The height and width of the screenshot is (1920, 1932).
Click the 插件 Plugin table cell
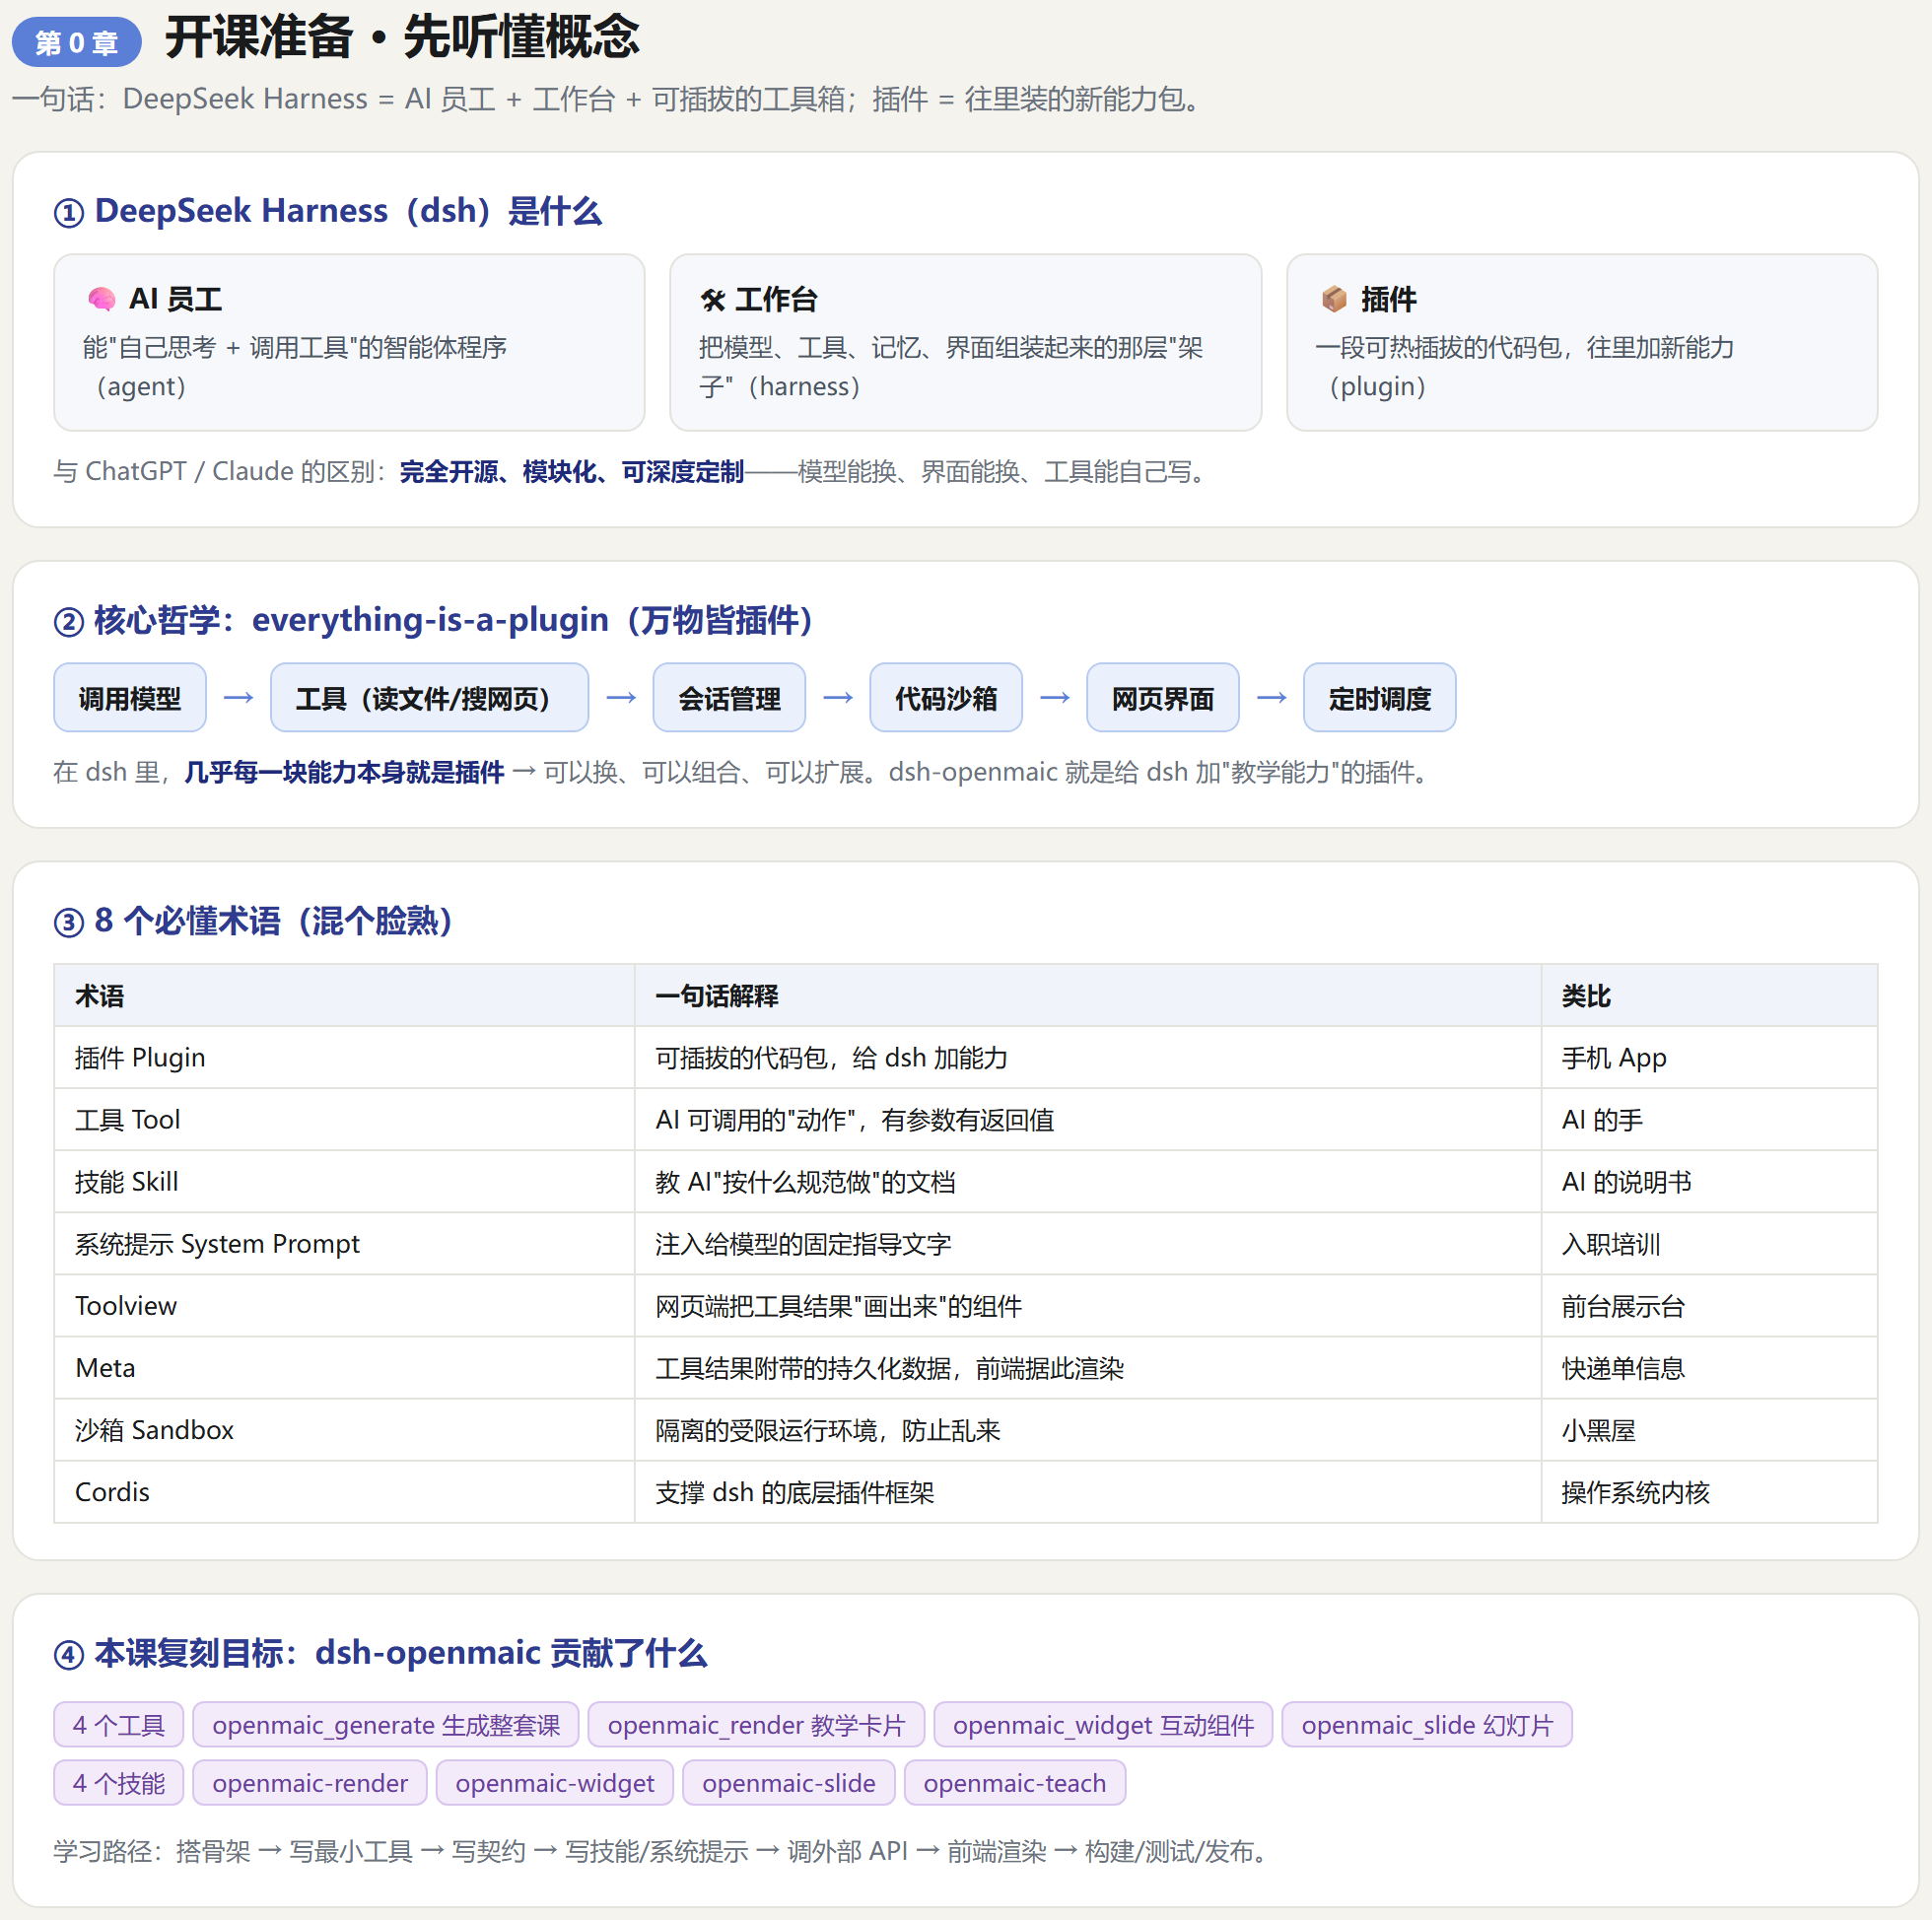344,1058
